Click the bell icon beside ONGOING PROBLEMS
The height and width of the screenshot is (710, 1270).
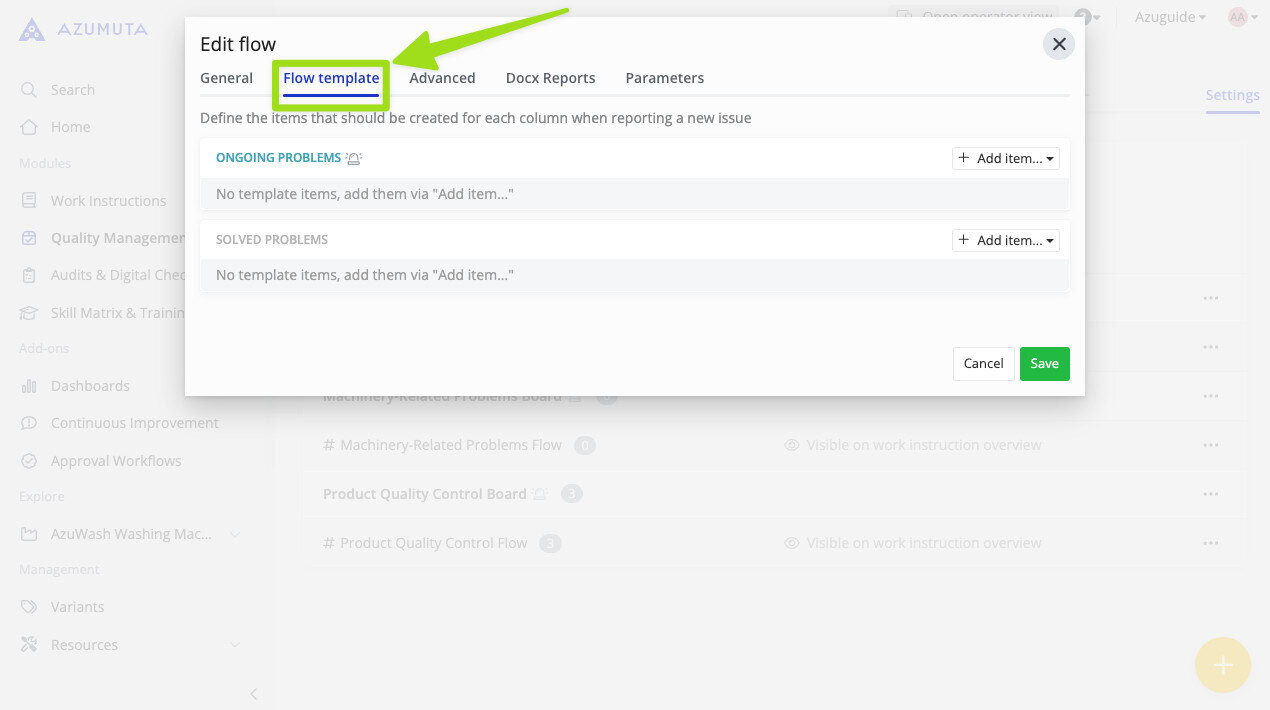coord(354,157)
